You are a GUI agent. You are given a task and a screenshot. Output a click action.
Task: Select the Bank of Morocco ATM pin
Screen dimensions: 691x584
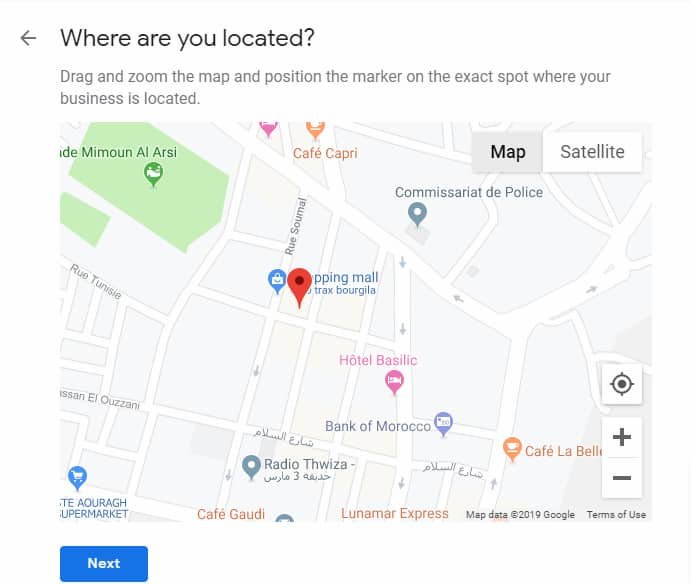(x=443, y=424)
